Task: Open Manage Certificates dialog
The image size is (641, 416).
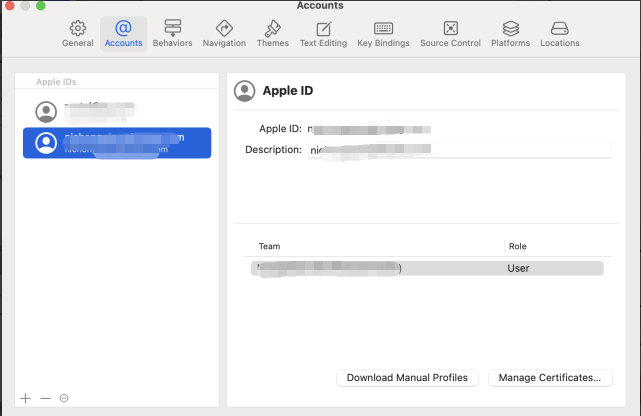Action: click(550, 378)
